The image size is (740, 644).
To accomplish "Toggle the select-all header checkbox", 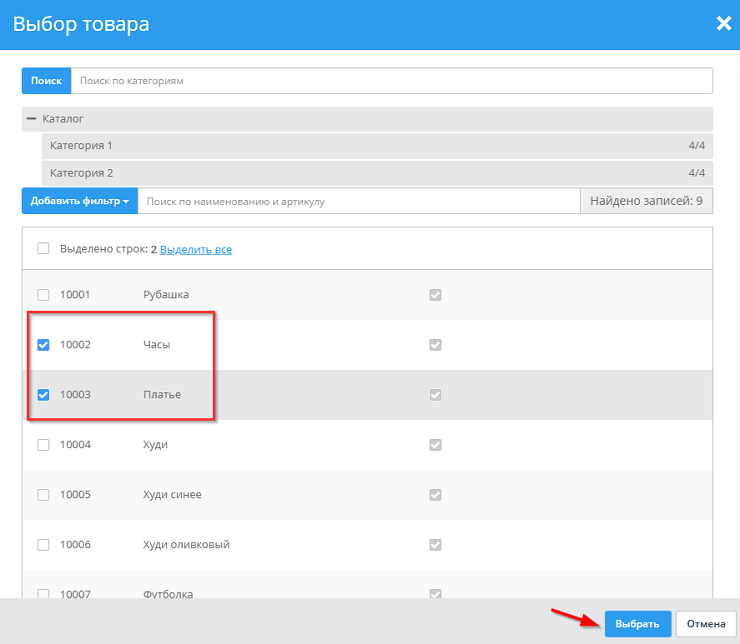I will point(43,249).
